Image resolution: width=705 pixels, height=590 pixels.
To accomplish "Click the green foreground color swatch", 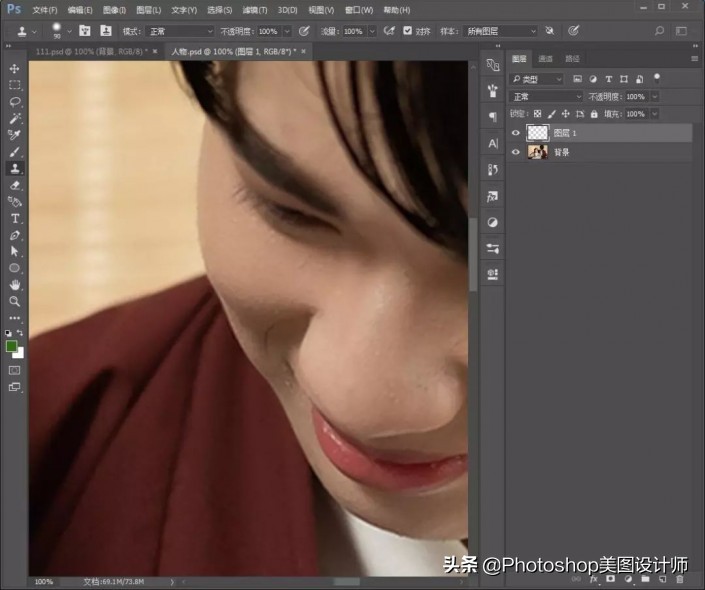I will click(12, 346).
